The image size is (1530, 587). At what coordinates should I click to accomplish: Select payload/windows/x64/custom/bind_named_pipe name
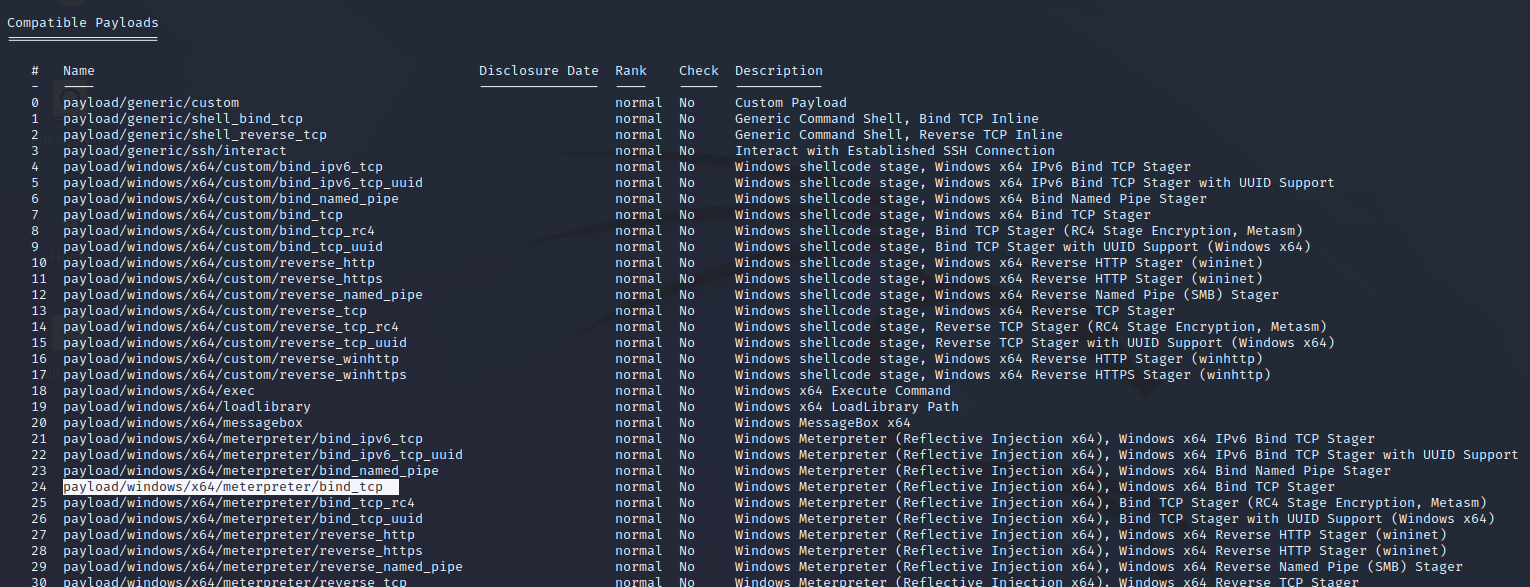(x=231, y=199)
